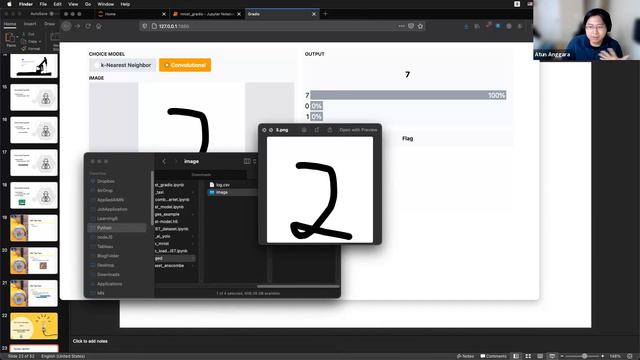
Task: Select slide 22 thumbnail
Action: [34, 326]
